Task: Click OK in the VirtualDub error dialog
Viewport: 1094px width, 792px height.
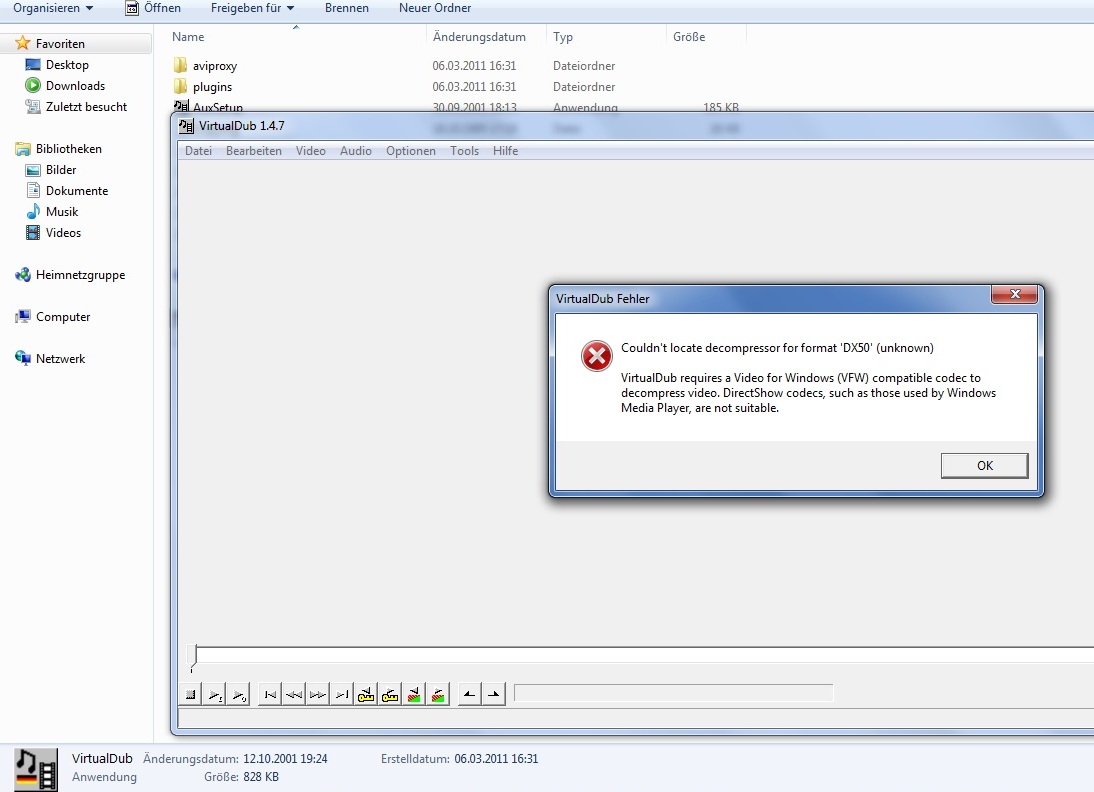Action: 984,466
